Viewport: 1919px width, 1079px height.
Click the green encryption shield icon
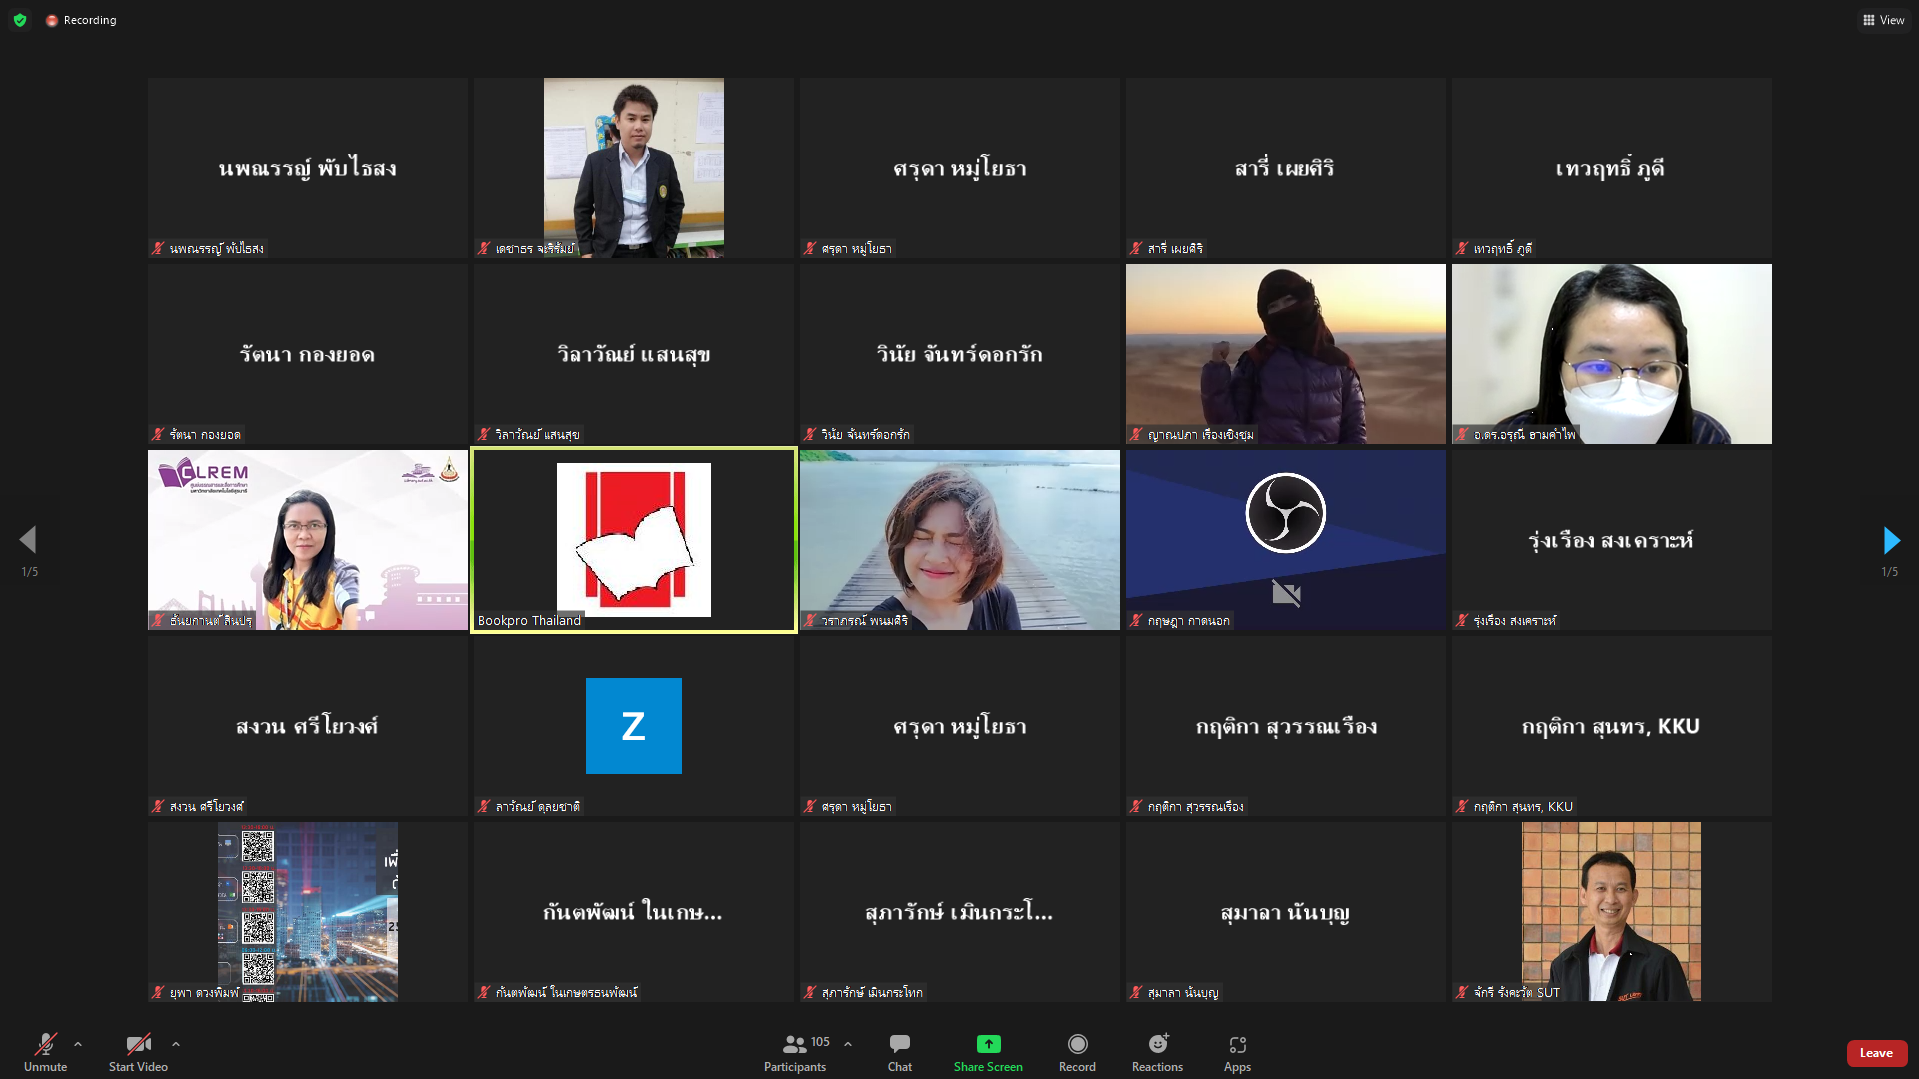point(20,20)
